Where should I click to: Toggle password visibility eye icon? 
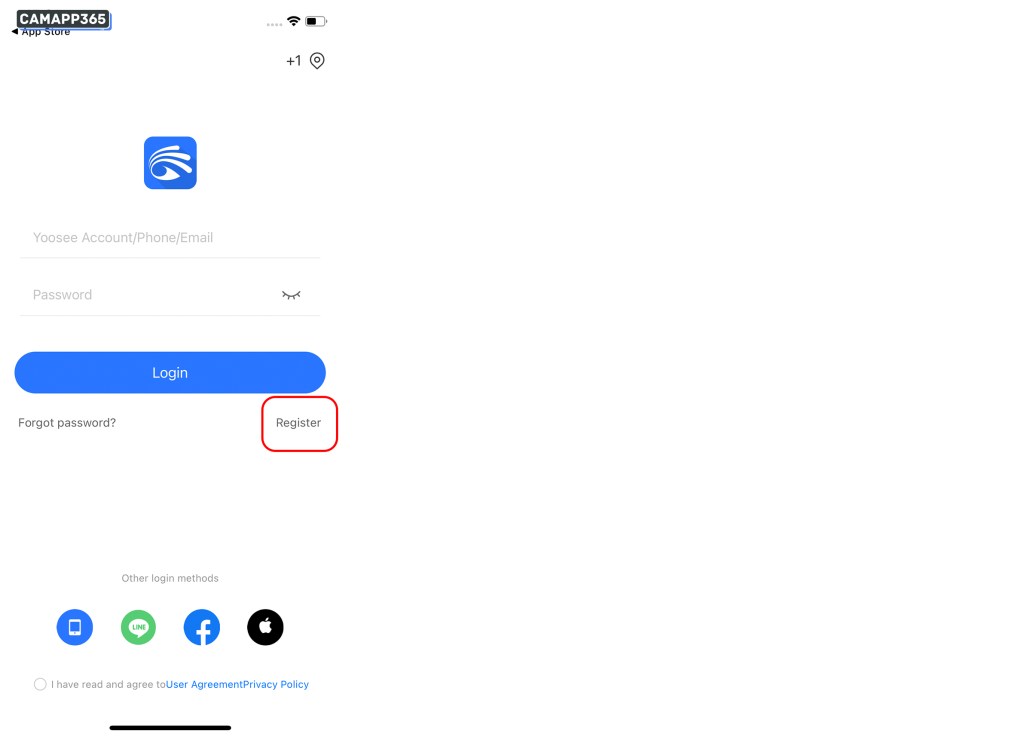(x=291, y=295)
